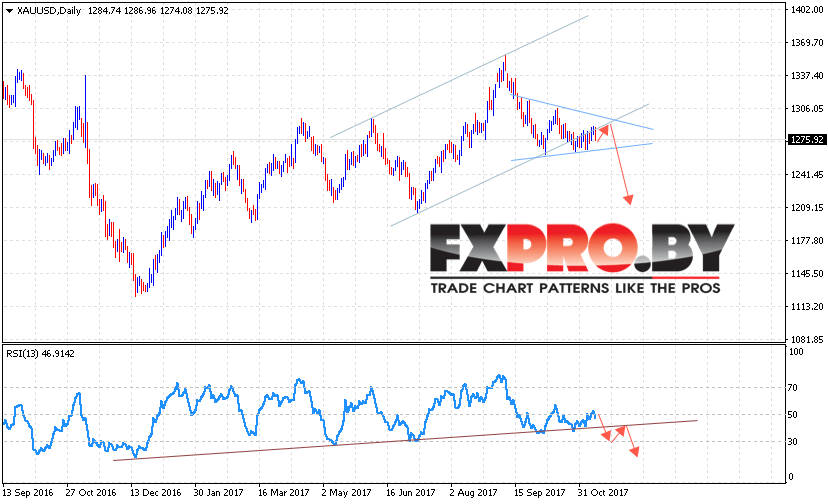Click the date label 31 Oct 2017
828x504 pixels.
pyautogui.click(x=604, y=492)
